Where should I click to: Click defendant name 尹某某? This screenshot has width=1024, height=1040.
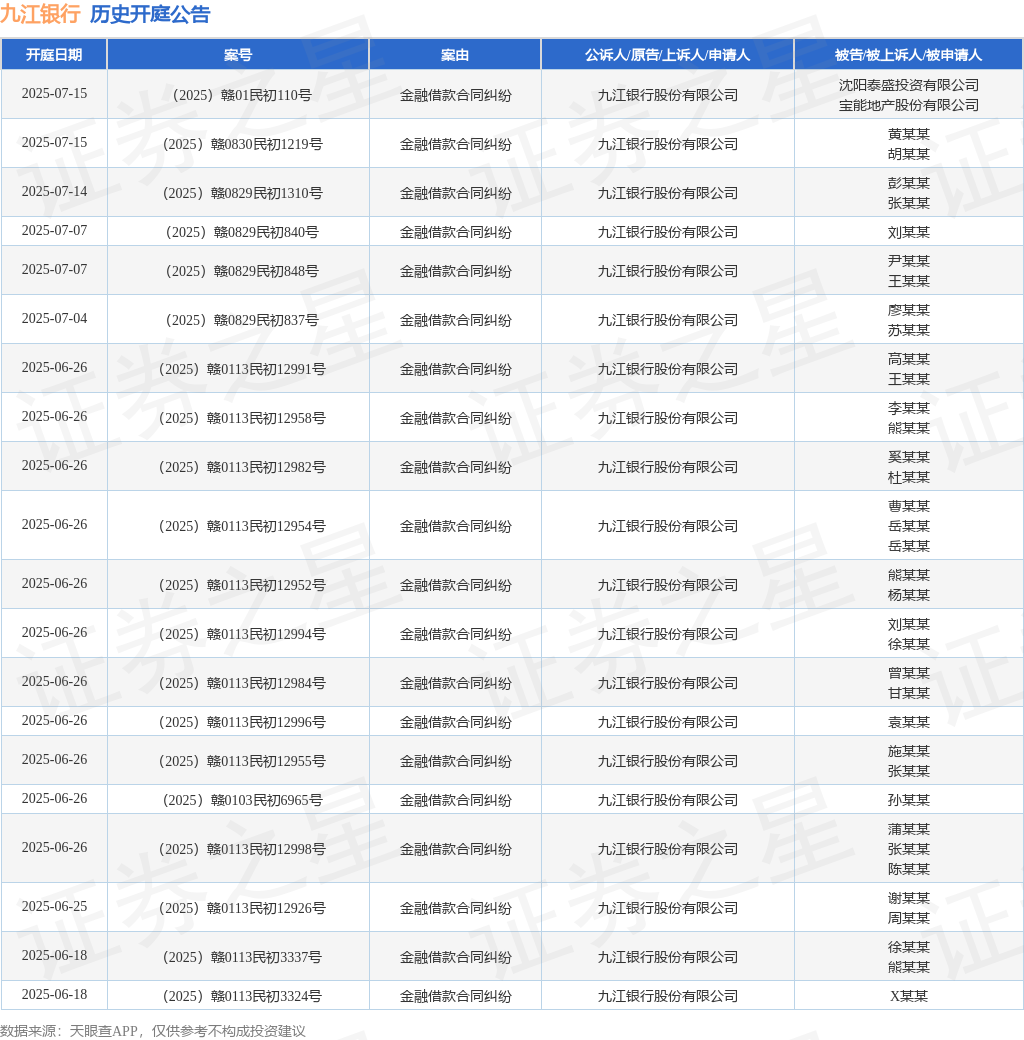coord(909,262)
